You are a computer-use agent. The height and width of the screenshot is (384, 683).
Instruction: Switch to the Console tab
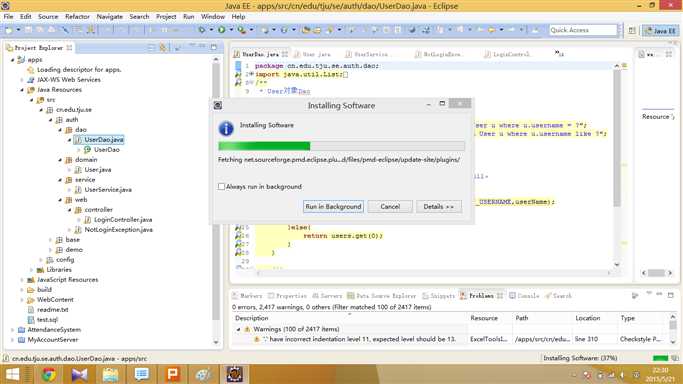(x=524, y=296)
